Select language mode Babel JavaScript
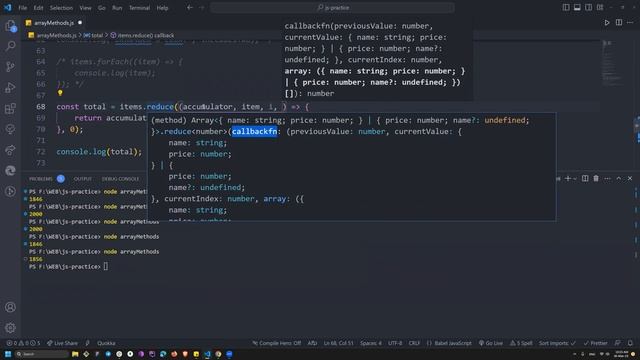This screenshot has height=360, width=640. coord(449,343)
